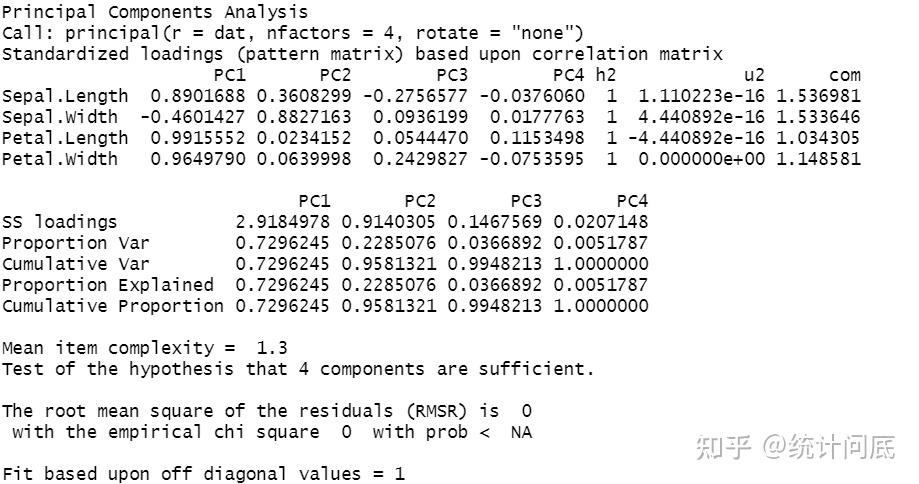This screenshot has width=919, height=484.
Task: Click the 知乎 @统计问底 watermark
Action: pos(796,447)
